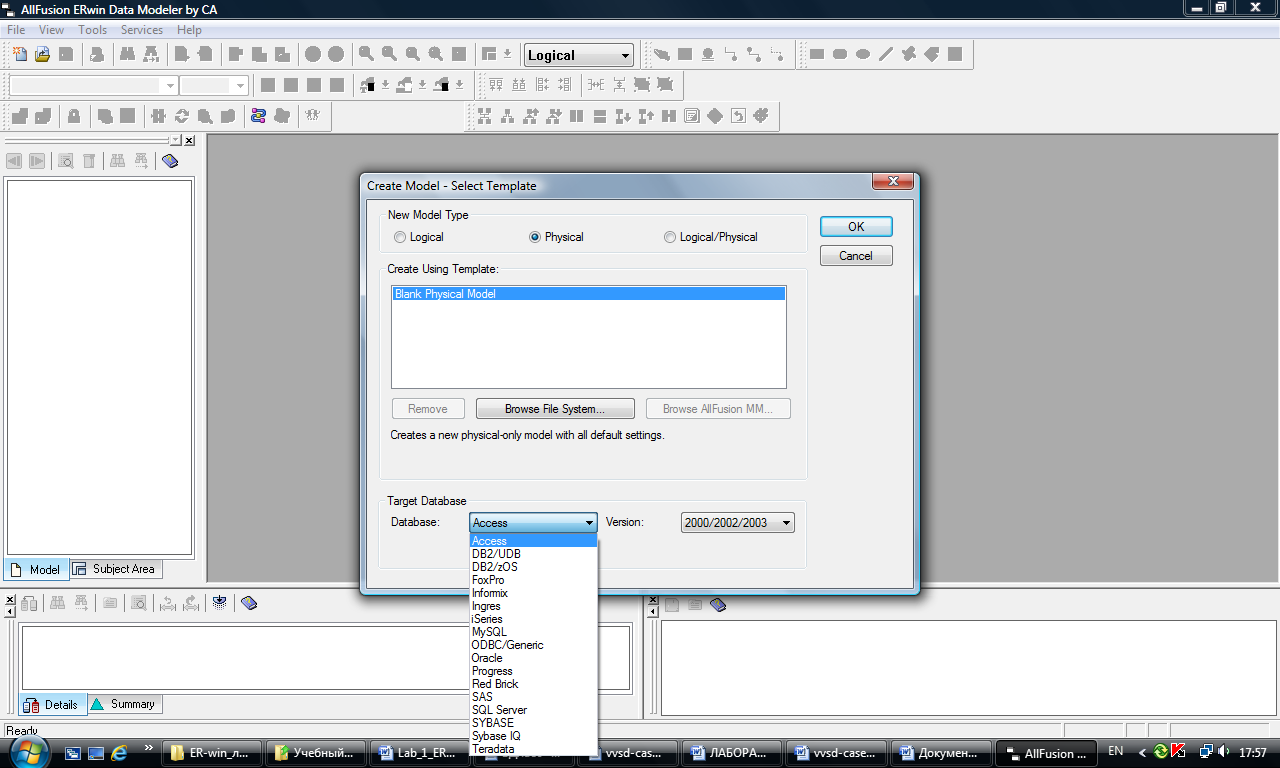
Task: Select the line drawing tool
Action: click(886, 54)
